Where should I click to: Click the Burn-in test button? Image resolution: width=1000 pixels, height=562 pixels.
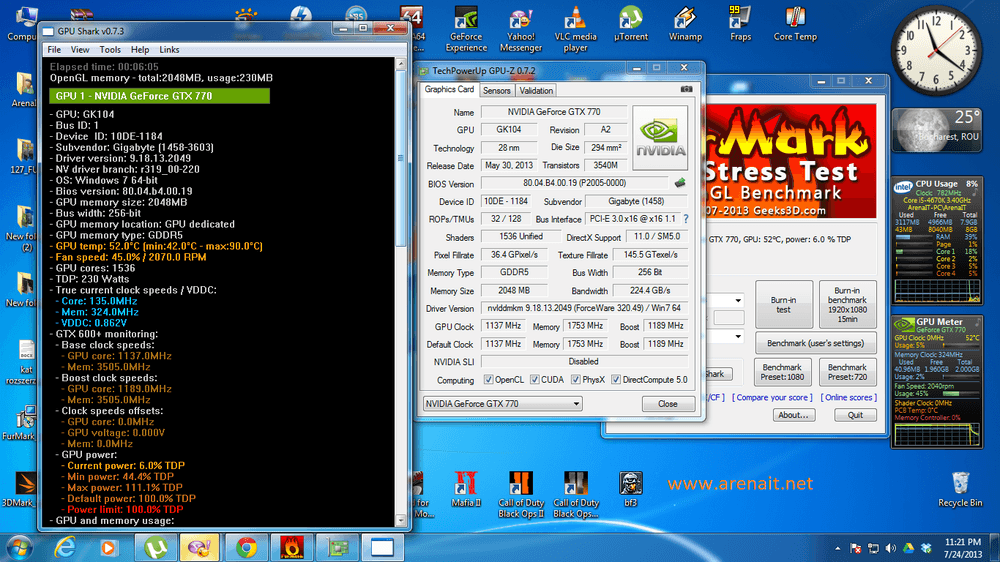(x=783, y=304)
